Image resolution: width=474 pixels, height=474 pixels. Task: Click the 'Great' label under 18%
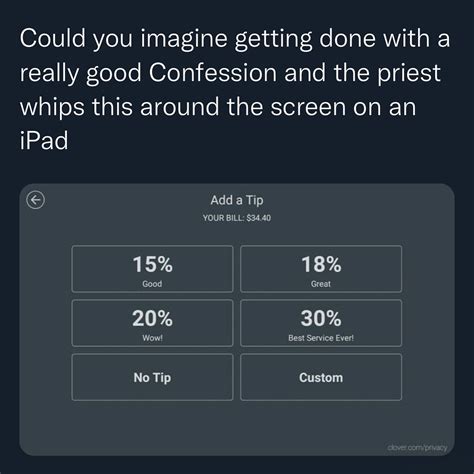[x=321, y=284]
